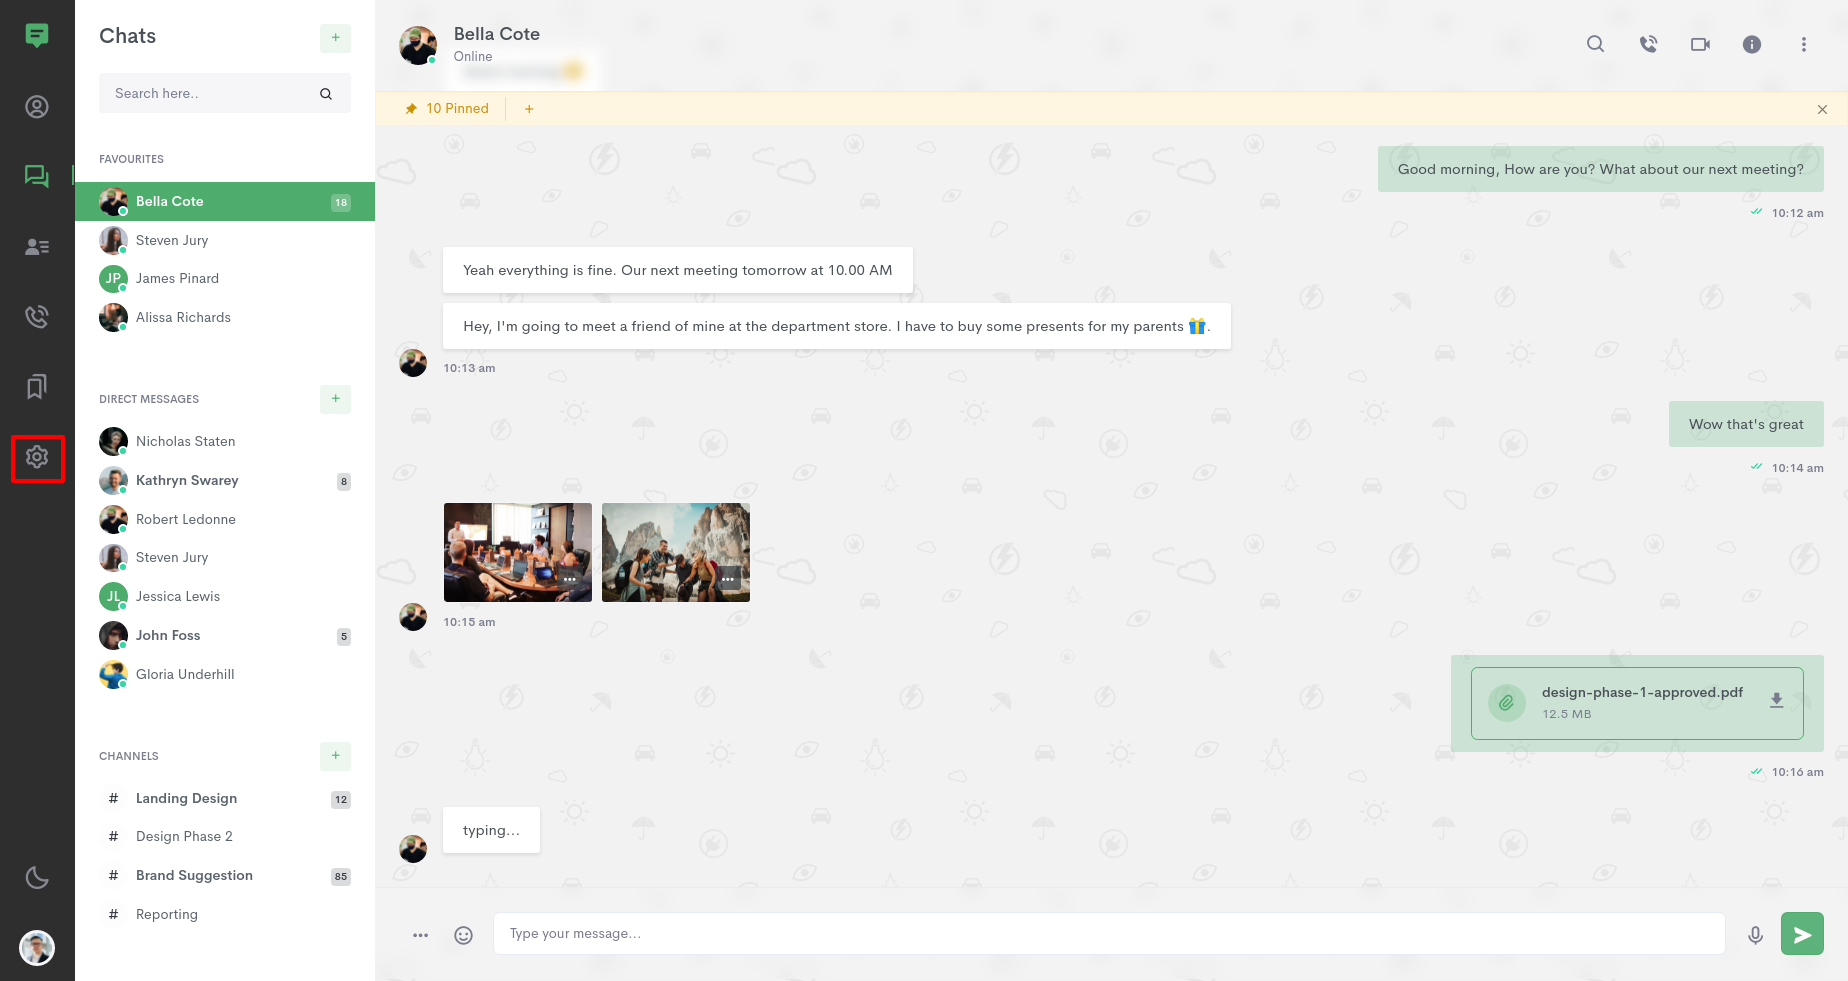Record a voice message with the microphone
This screenshot has height=981, width=1848.
[1755, 934]
